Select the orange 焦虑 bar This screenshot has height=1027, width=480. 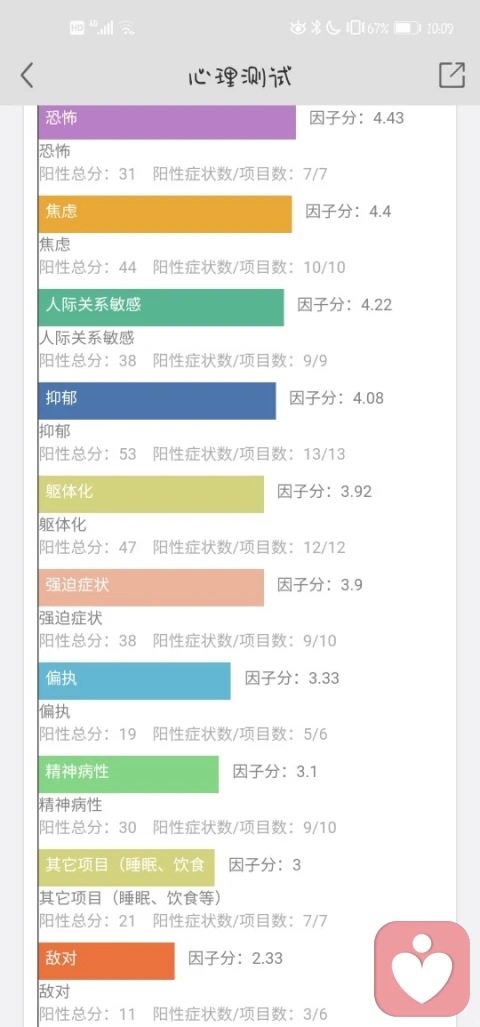pyautogui.click(x=165, y=214)
